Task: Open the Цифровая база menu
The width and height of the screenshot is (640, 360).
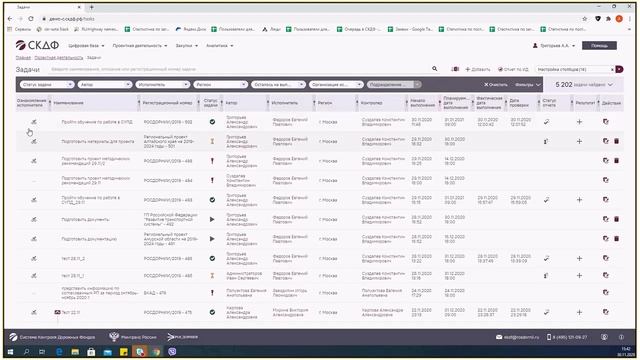Action: click(x=86, y=46)
